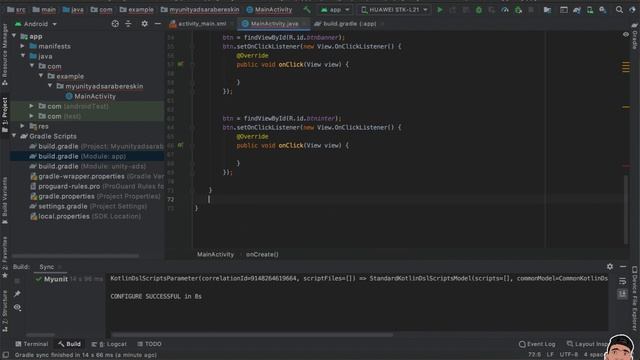Collapse the app module tree node
Viewport: 640px width, 360px height.
coord(14,36)
